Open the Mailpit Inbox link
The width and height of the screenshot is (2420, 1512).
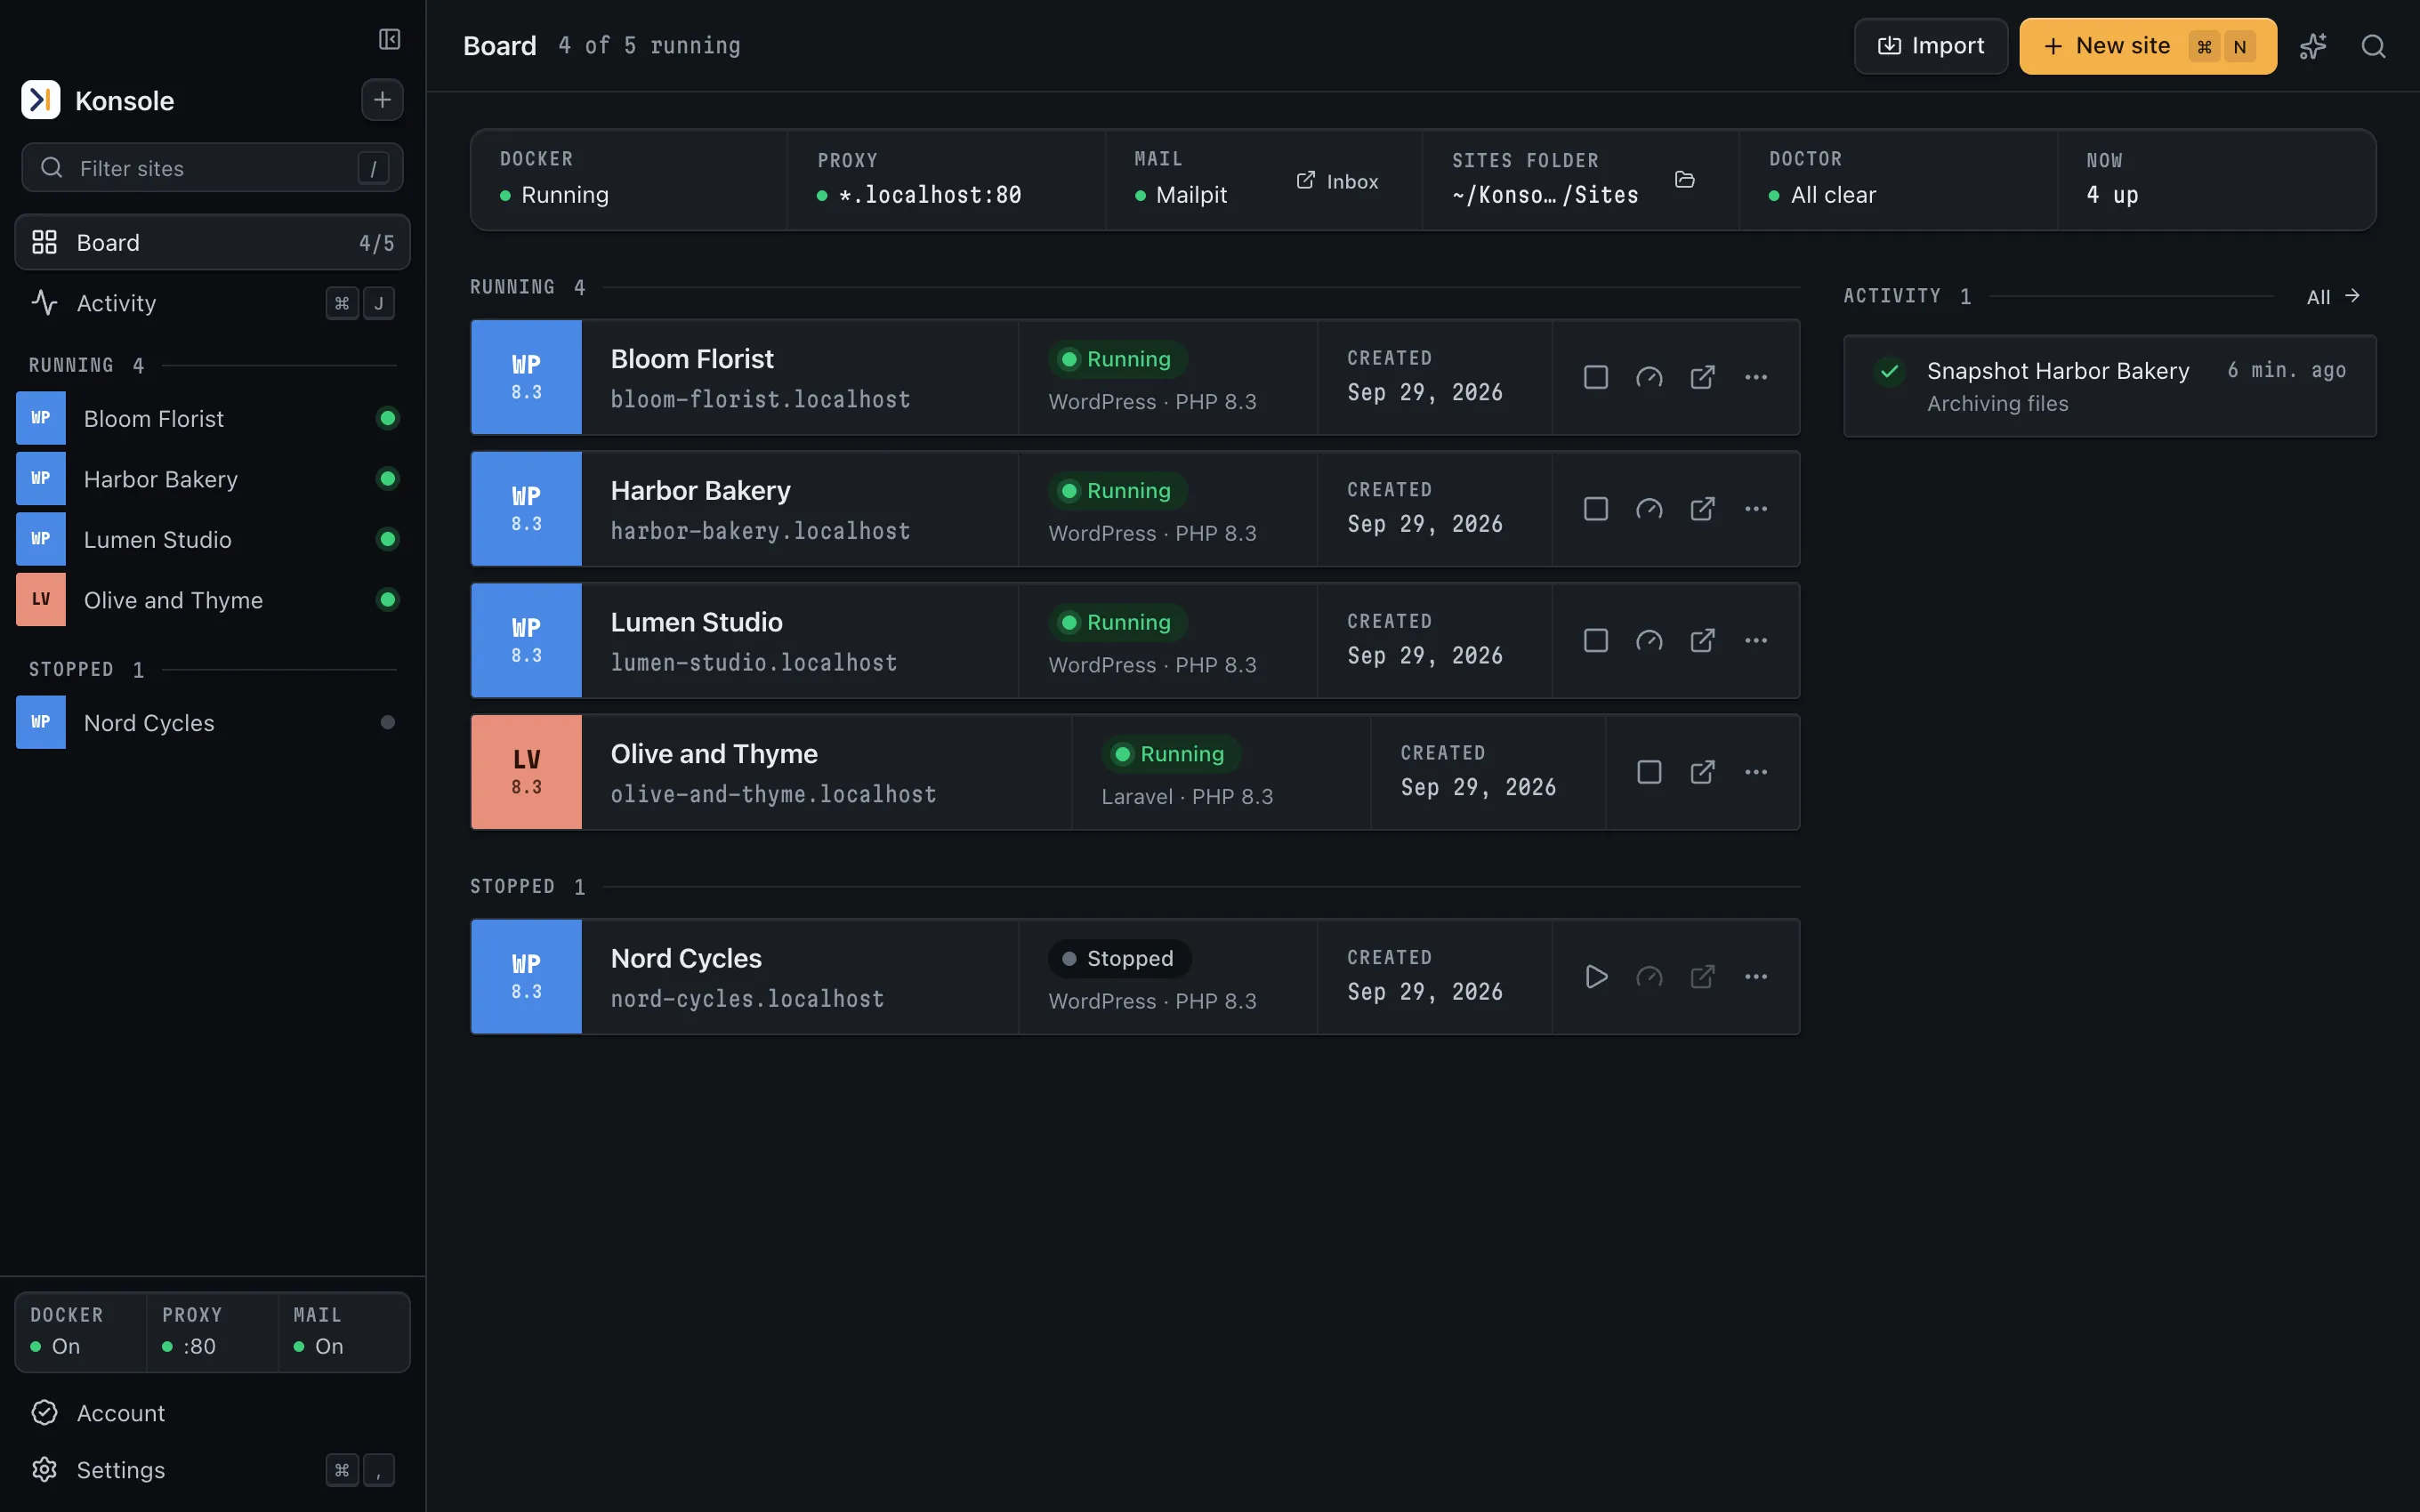tap(1337, 181)
